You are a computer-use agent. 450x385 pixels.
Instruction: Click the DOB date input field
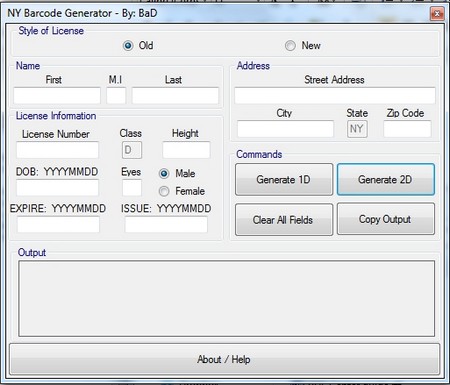click(58, 188)
